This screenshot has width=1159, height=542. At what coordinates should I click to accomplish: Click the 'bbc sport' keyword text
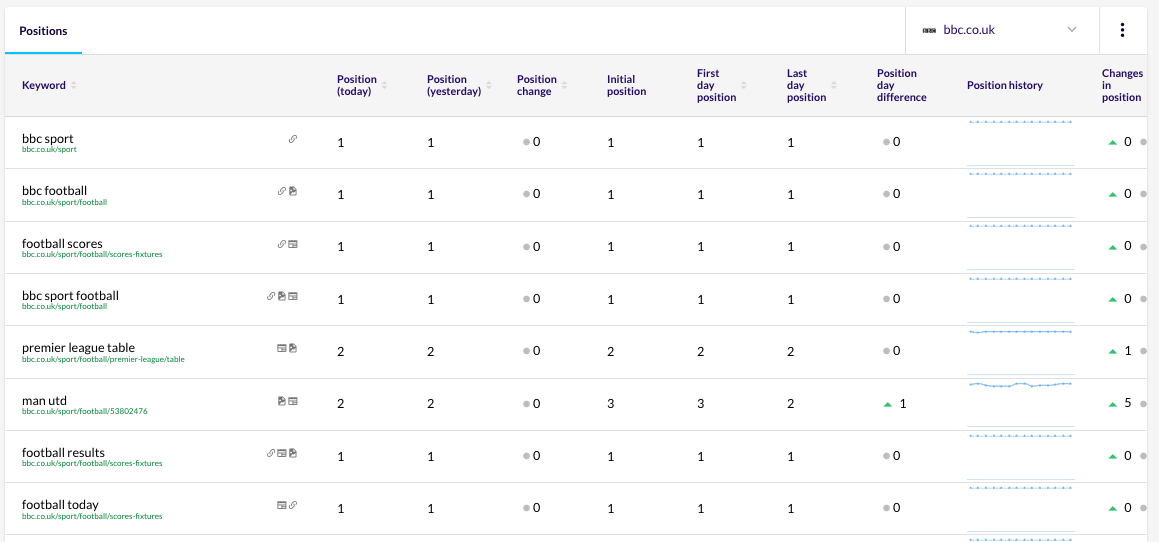click(x=47, y=138)
